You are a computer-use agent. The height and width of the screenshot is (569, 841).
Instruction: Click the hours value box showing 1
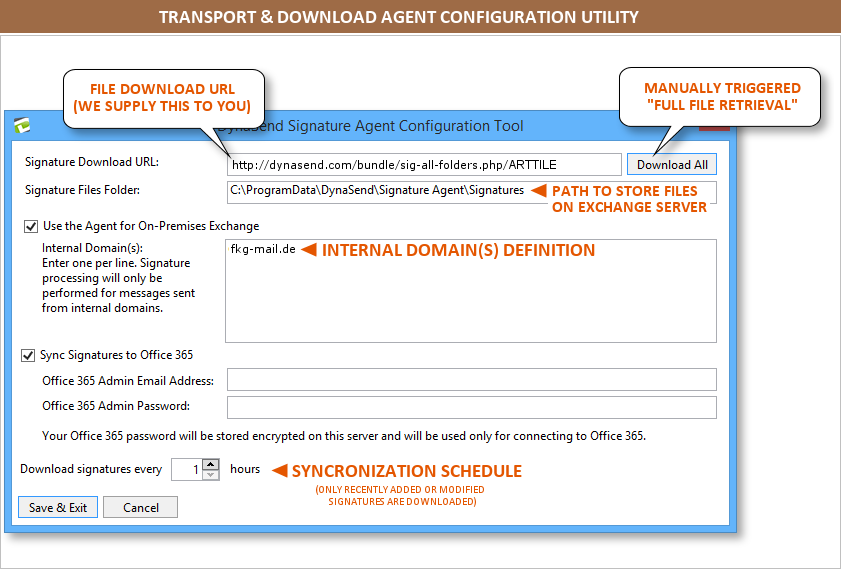click(187, 470)
